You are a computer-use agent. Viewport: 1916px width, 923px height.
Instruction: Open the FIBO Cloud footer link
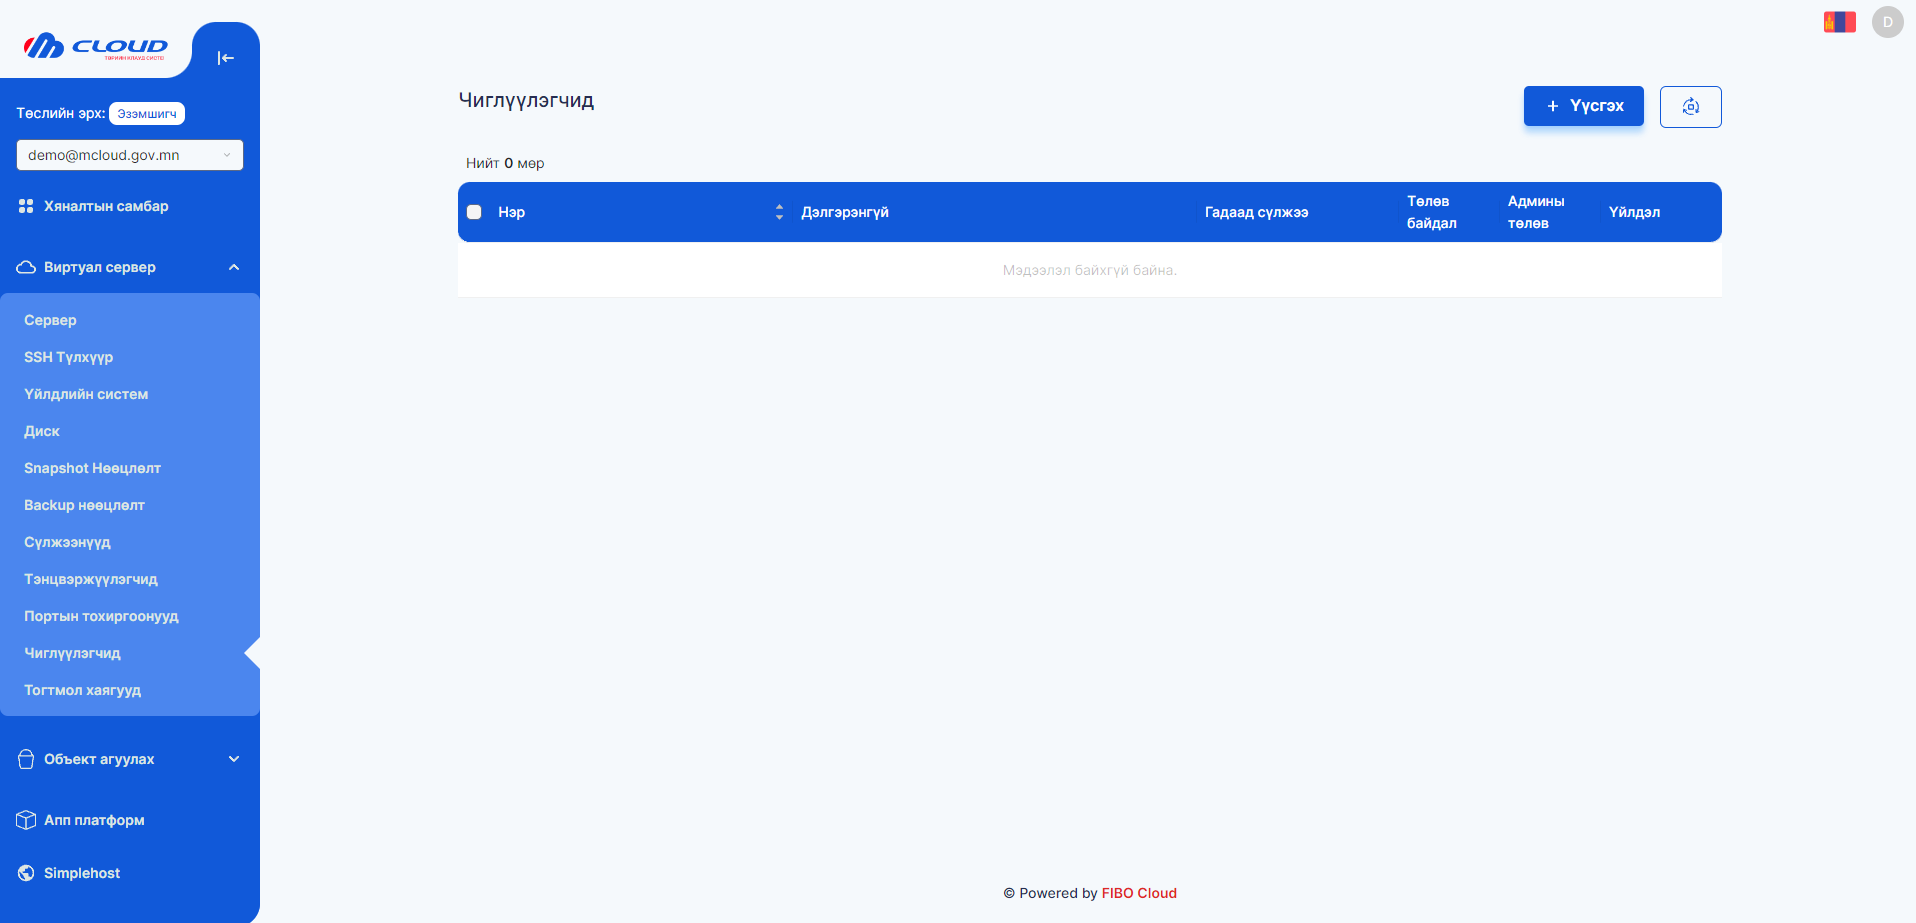pos(1139,893)
